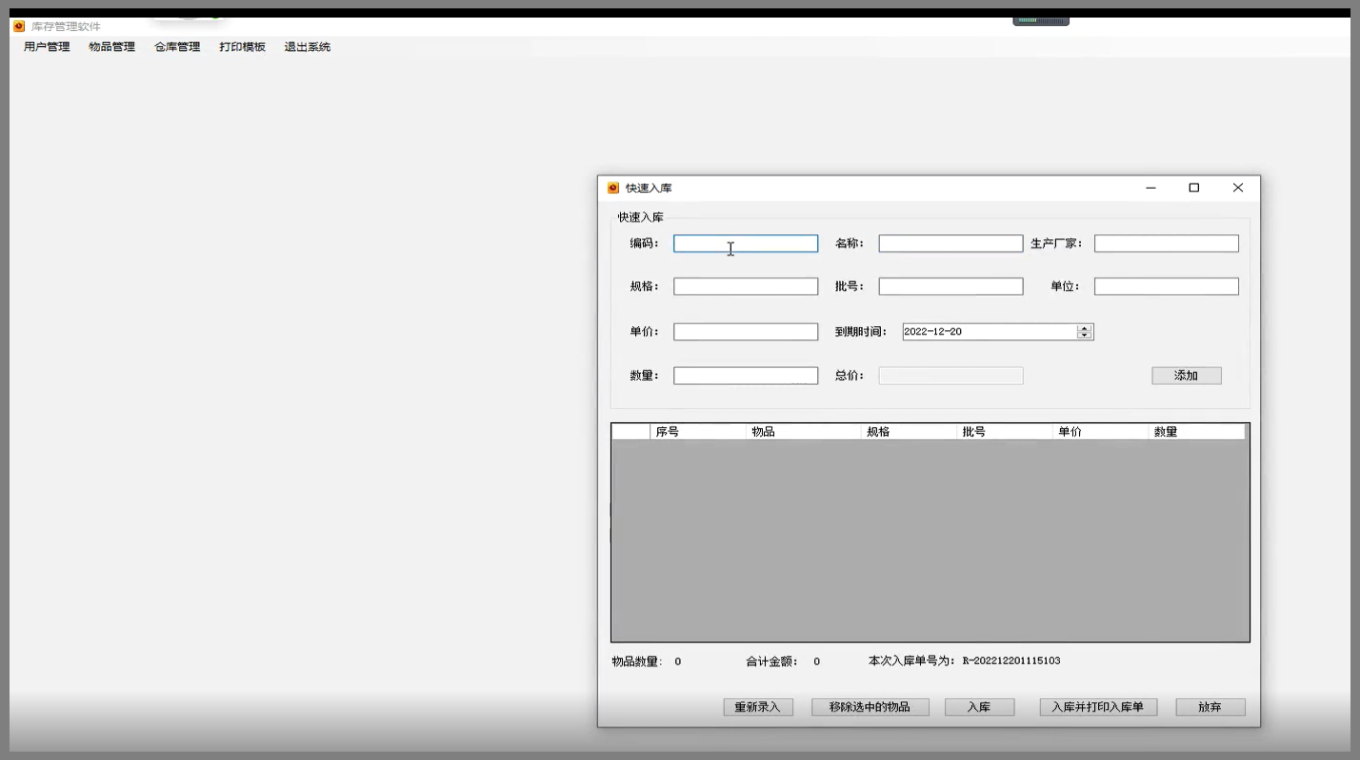Click the 单价 input box
The height and width of the screenshot is (760, 1360).
(745, 332)
